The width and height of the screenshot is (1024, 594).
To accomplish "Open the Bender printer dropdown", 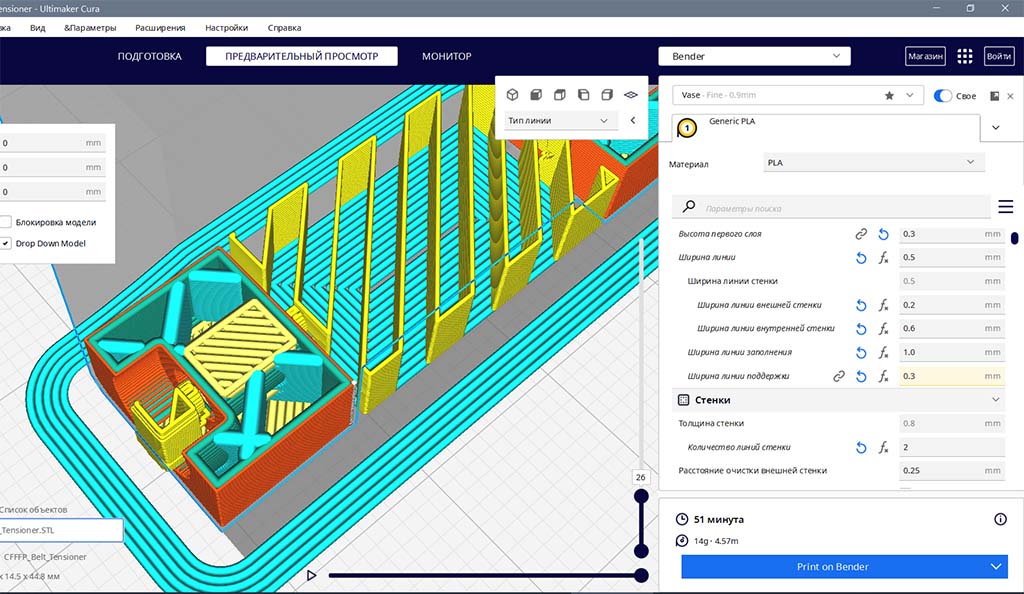I will (754, 57).
